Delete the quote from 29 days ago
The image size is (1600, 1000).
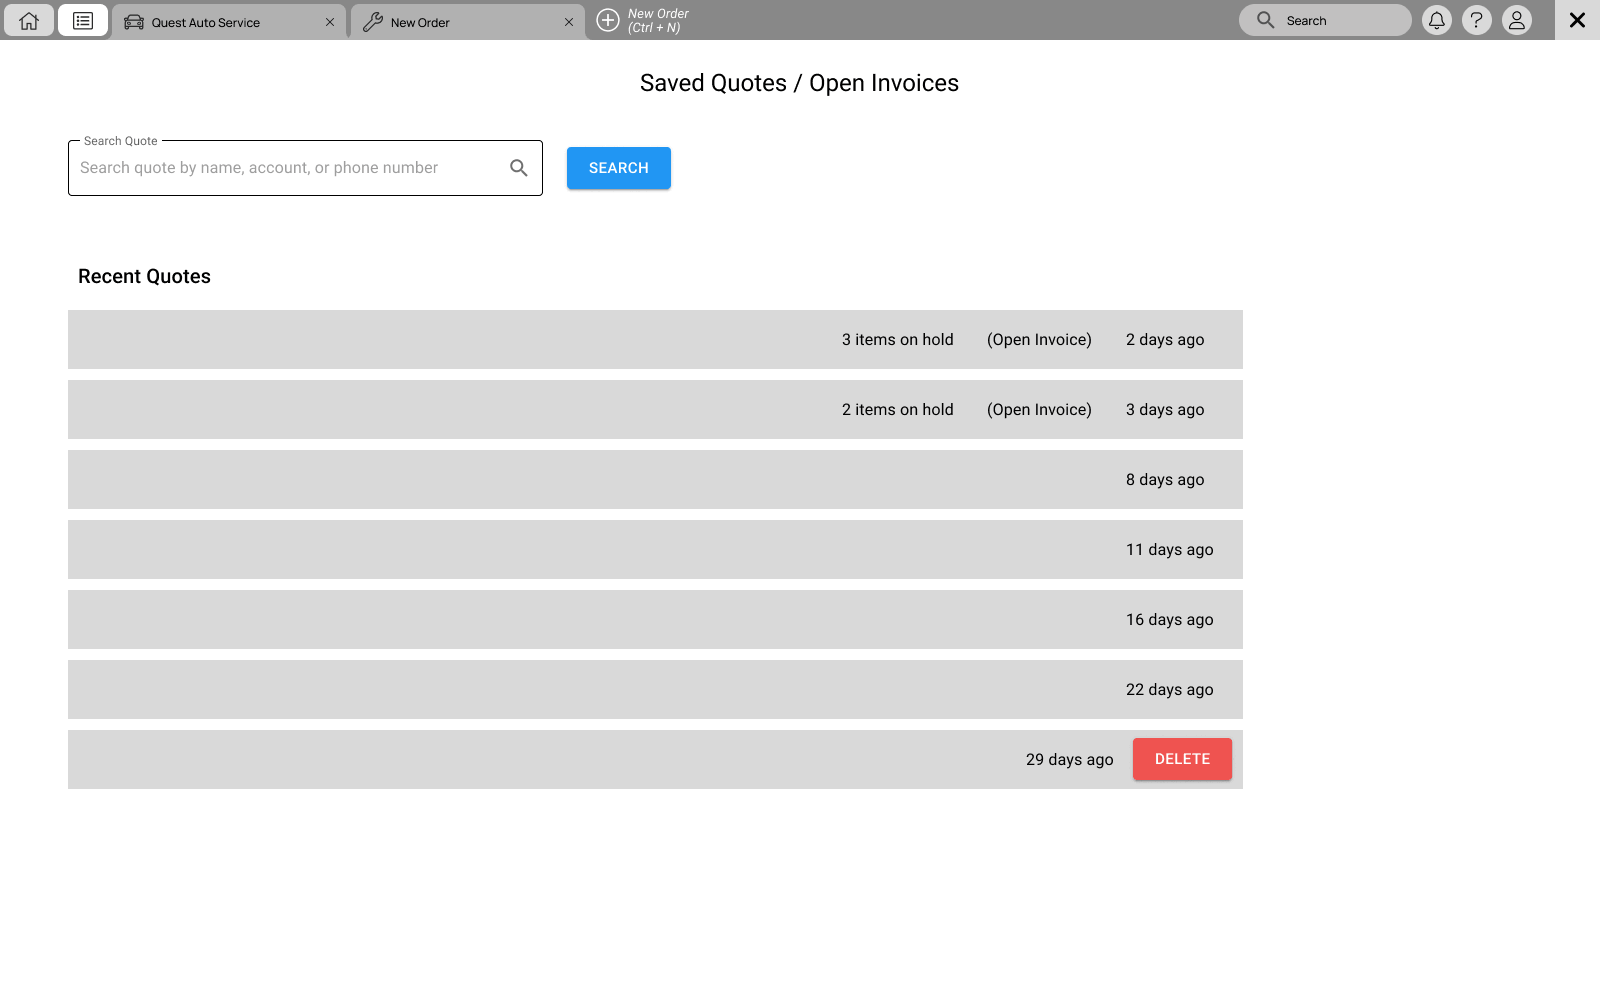click(1182, 759)
